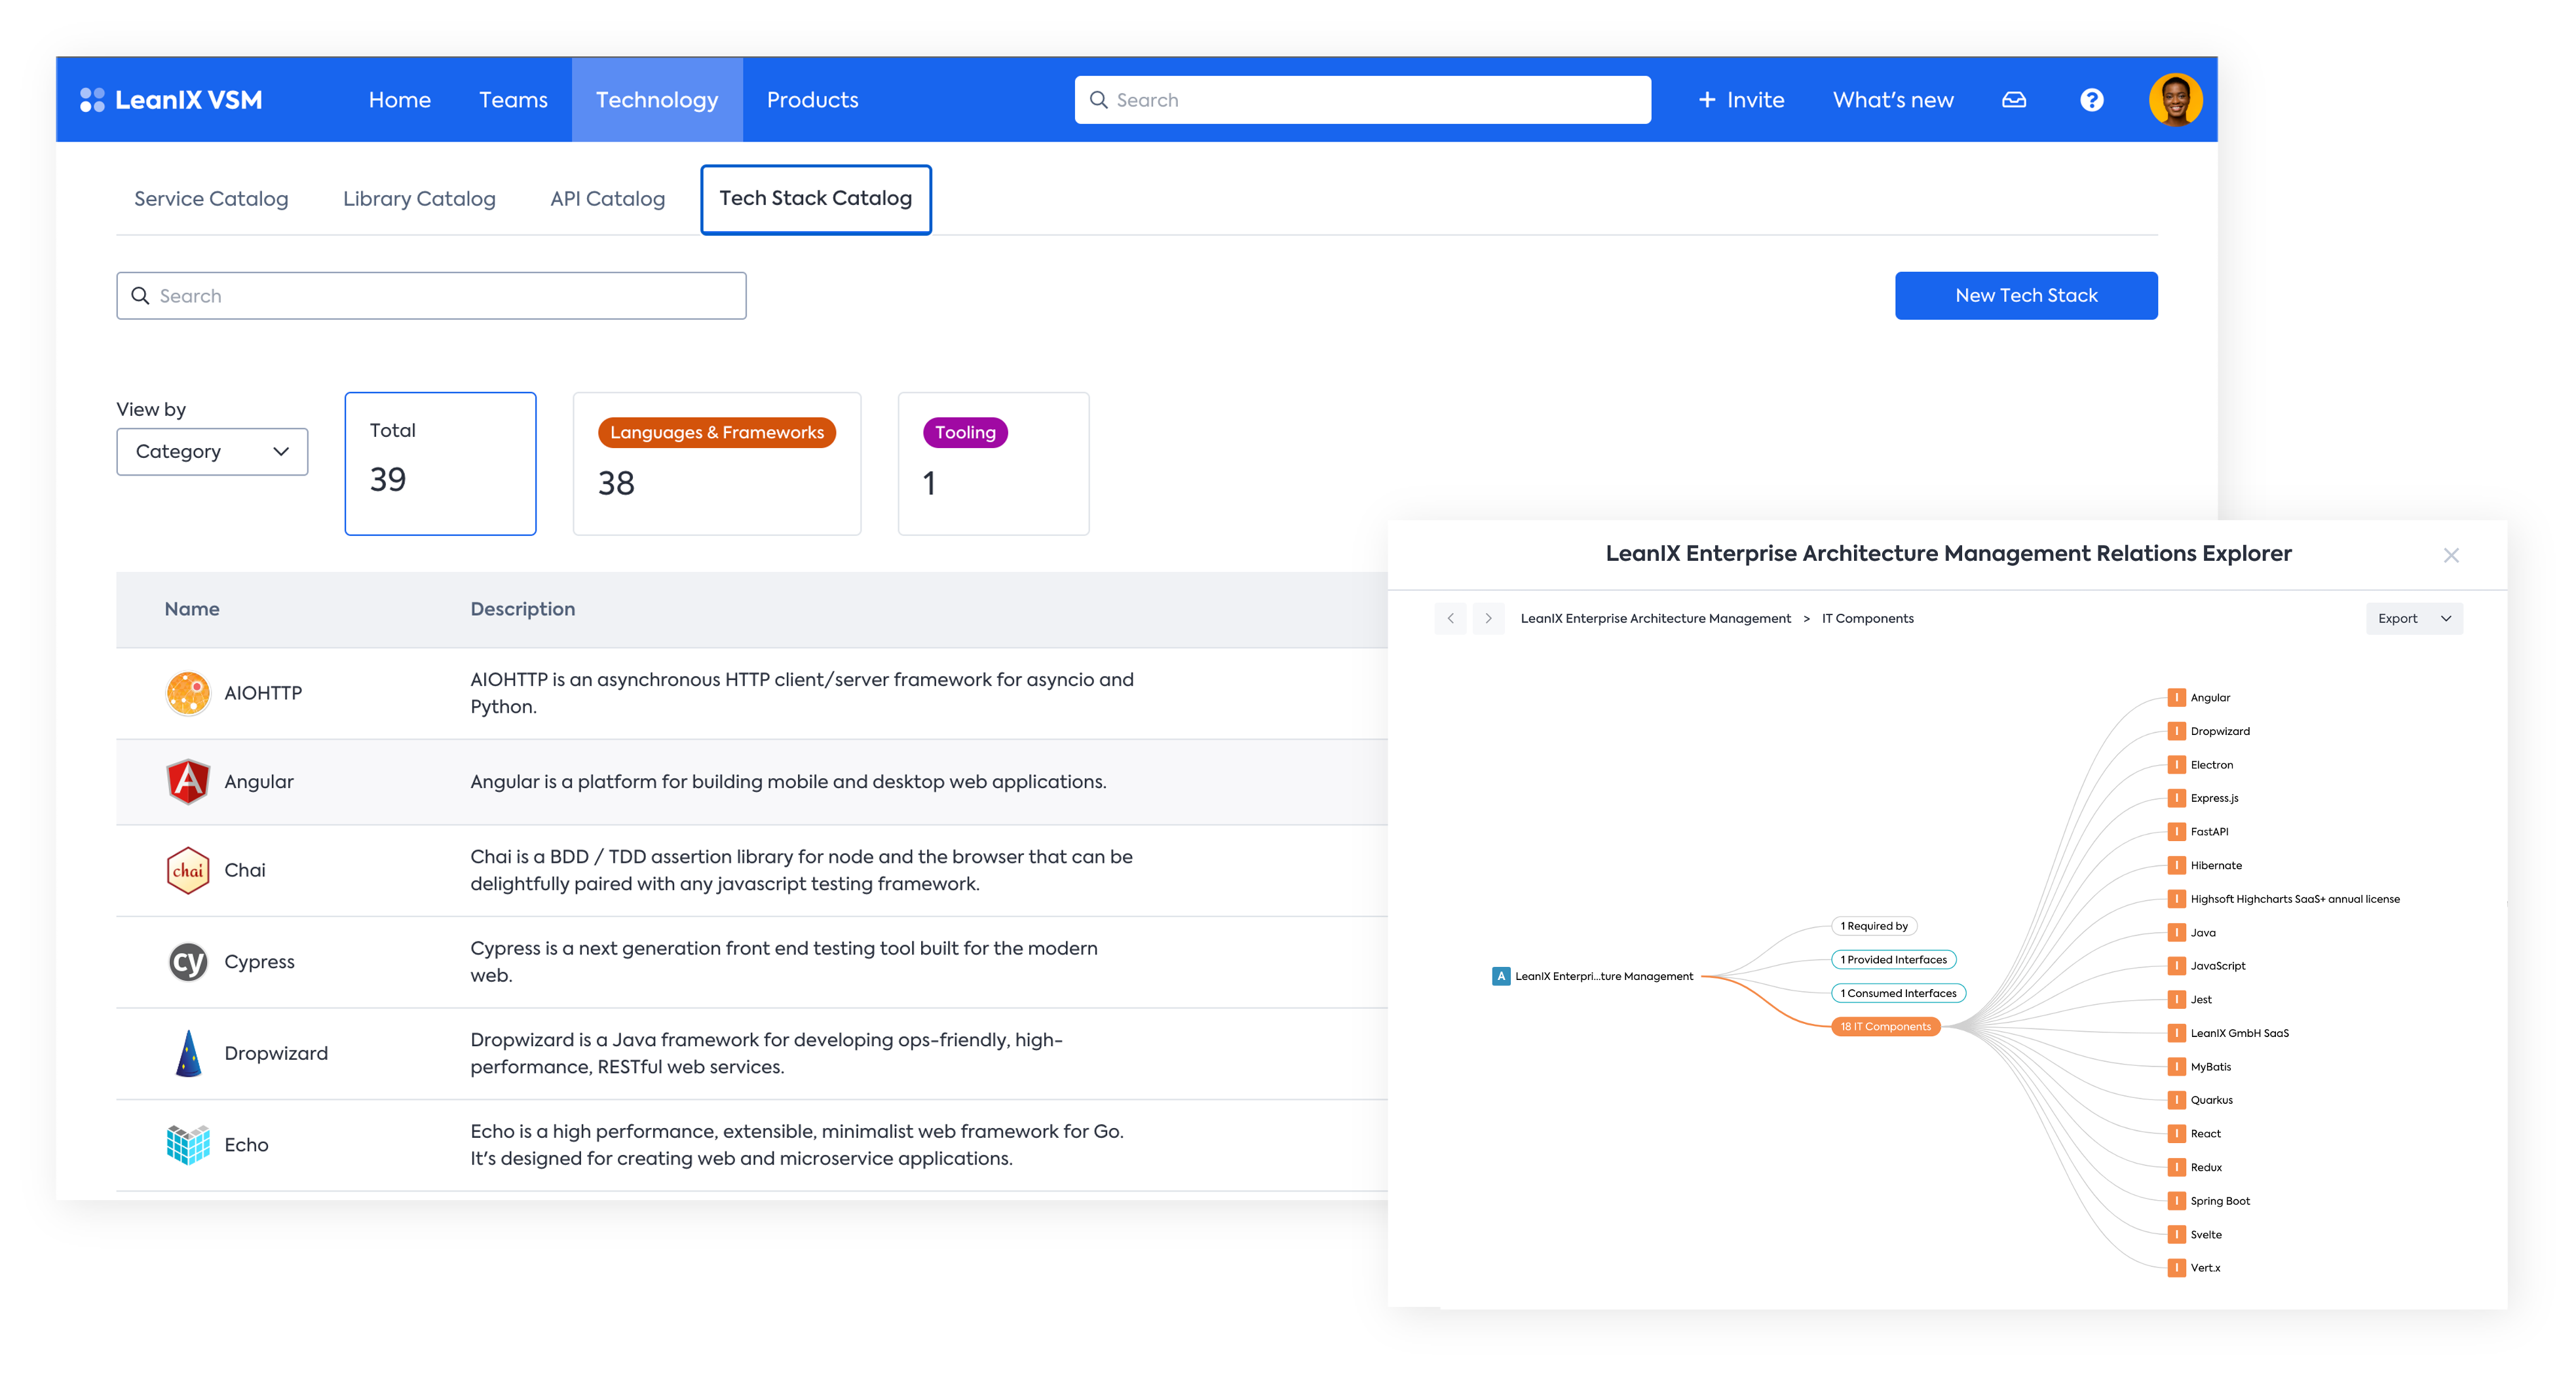Click the New Tech Stack button
This screenshot has height=1375, width=2576.
(x=2025, y=296)
